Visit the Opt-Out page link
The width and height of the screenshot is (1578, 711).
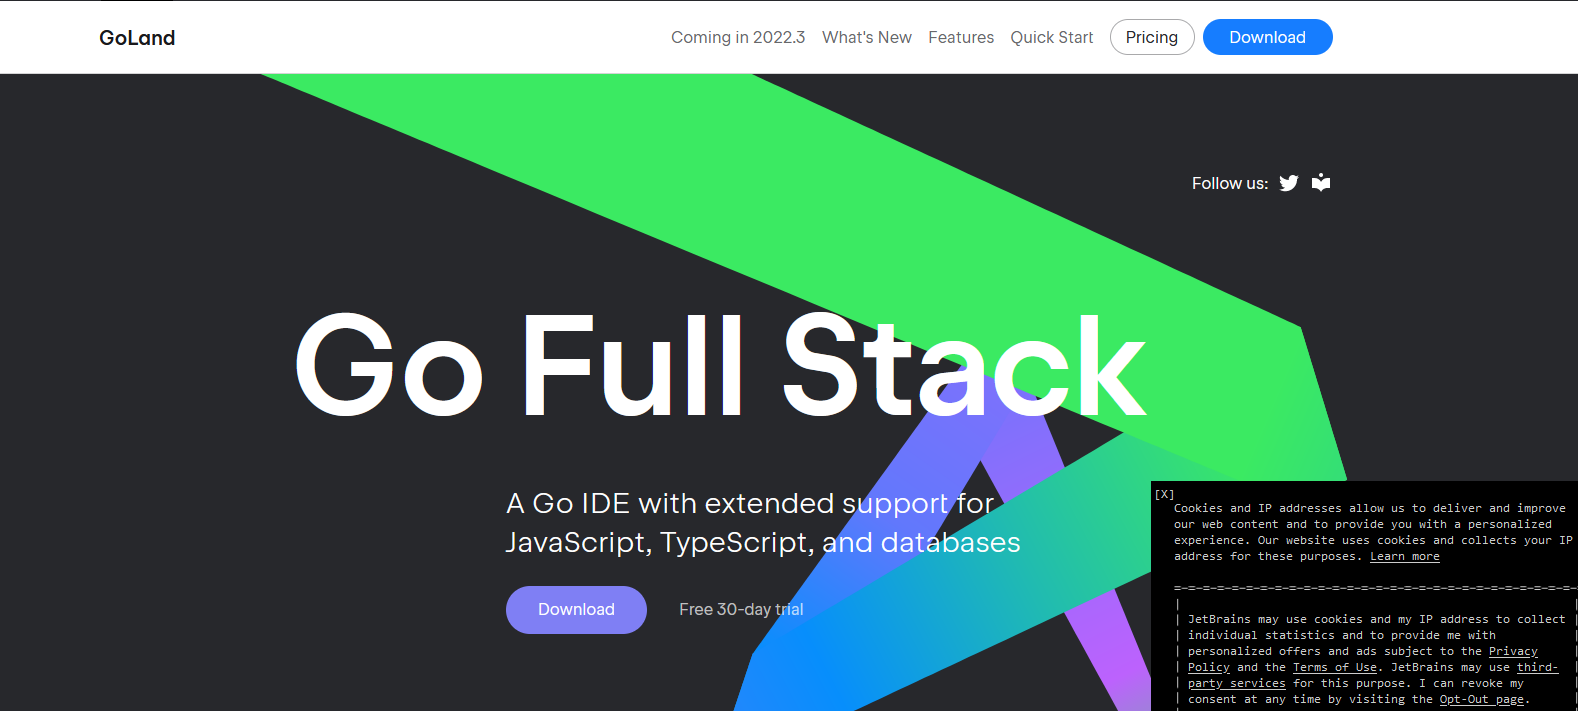tap(1482, 699)
